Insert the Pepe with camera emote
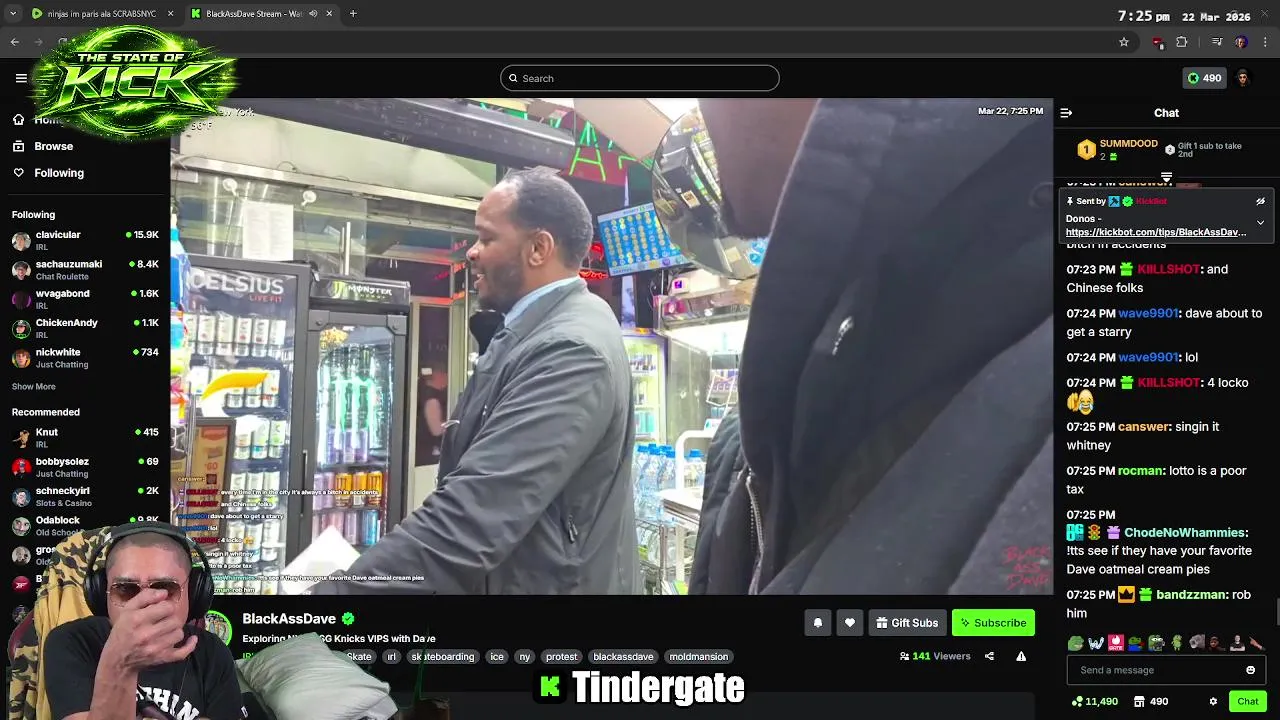 pos(1157,643)
